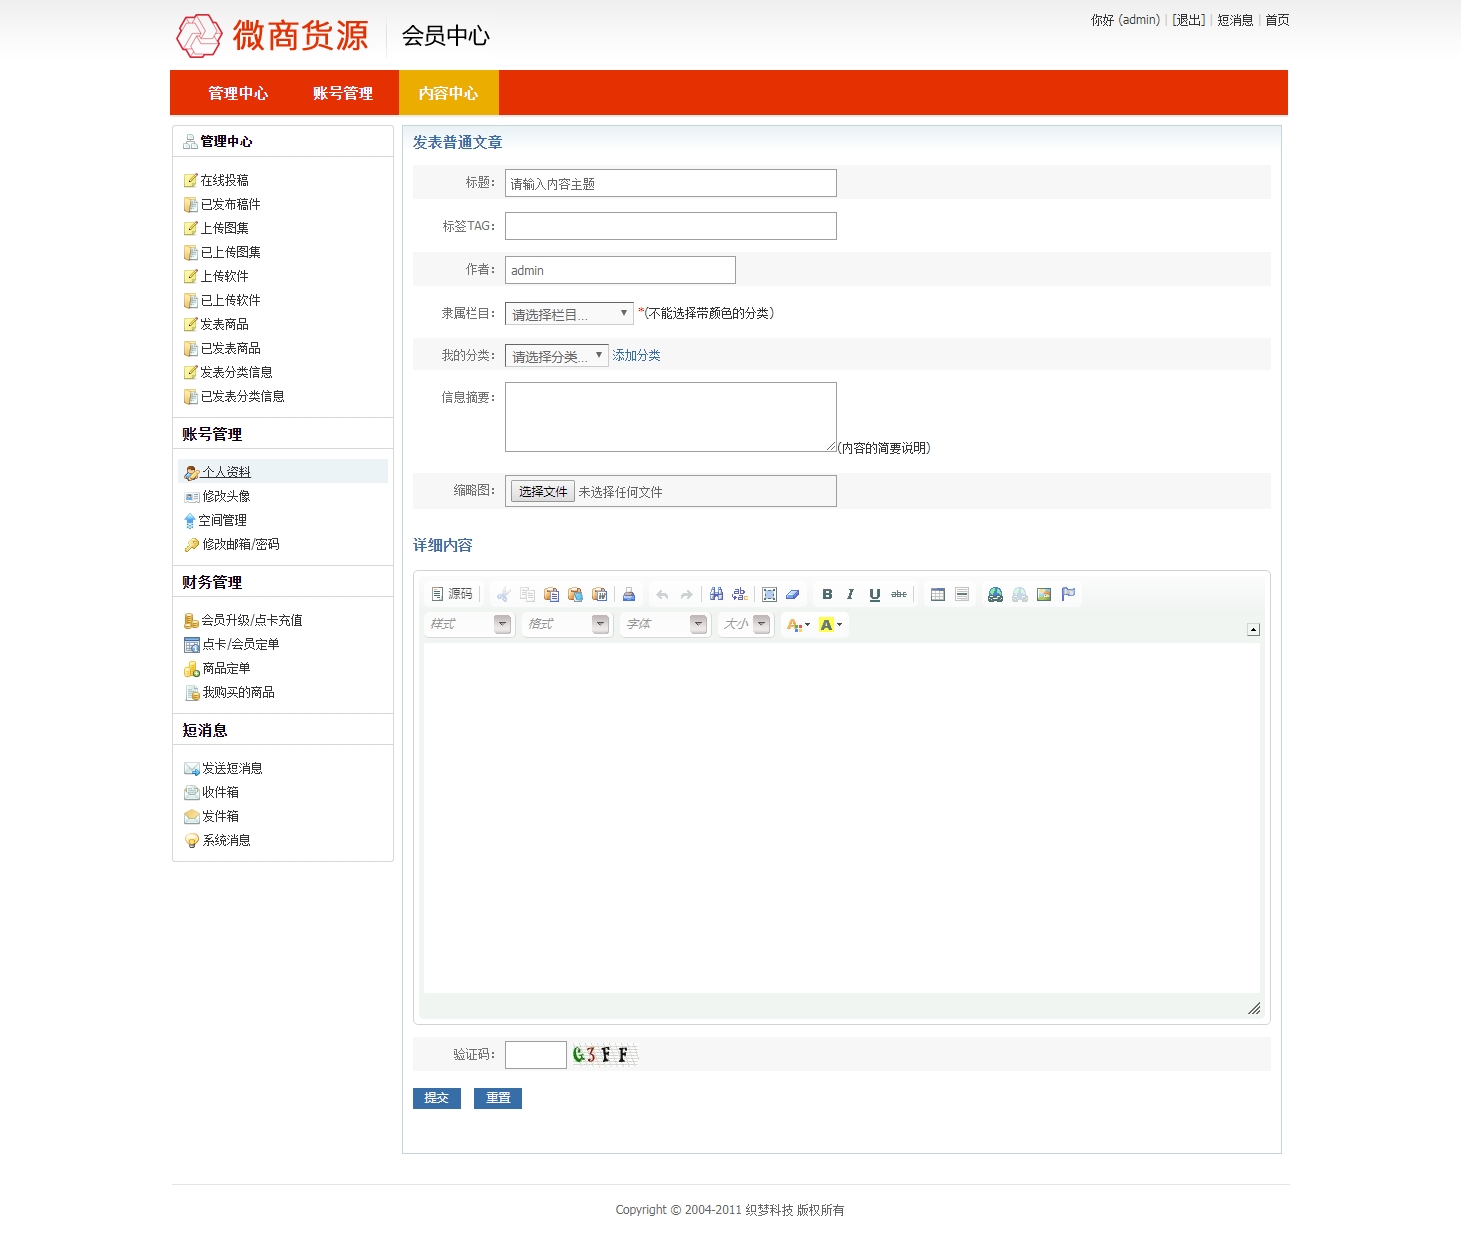Insert a table into the editor
1461x1233 pixels.
tap(937, 594)
